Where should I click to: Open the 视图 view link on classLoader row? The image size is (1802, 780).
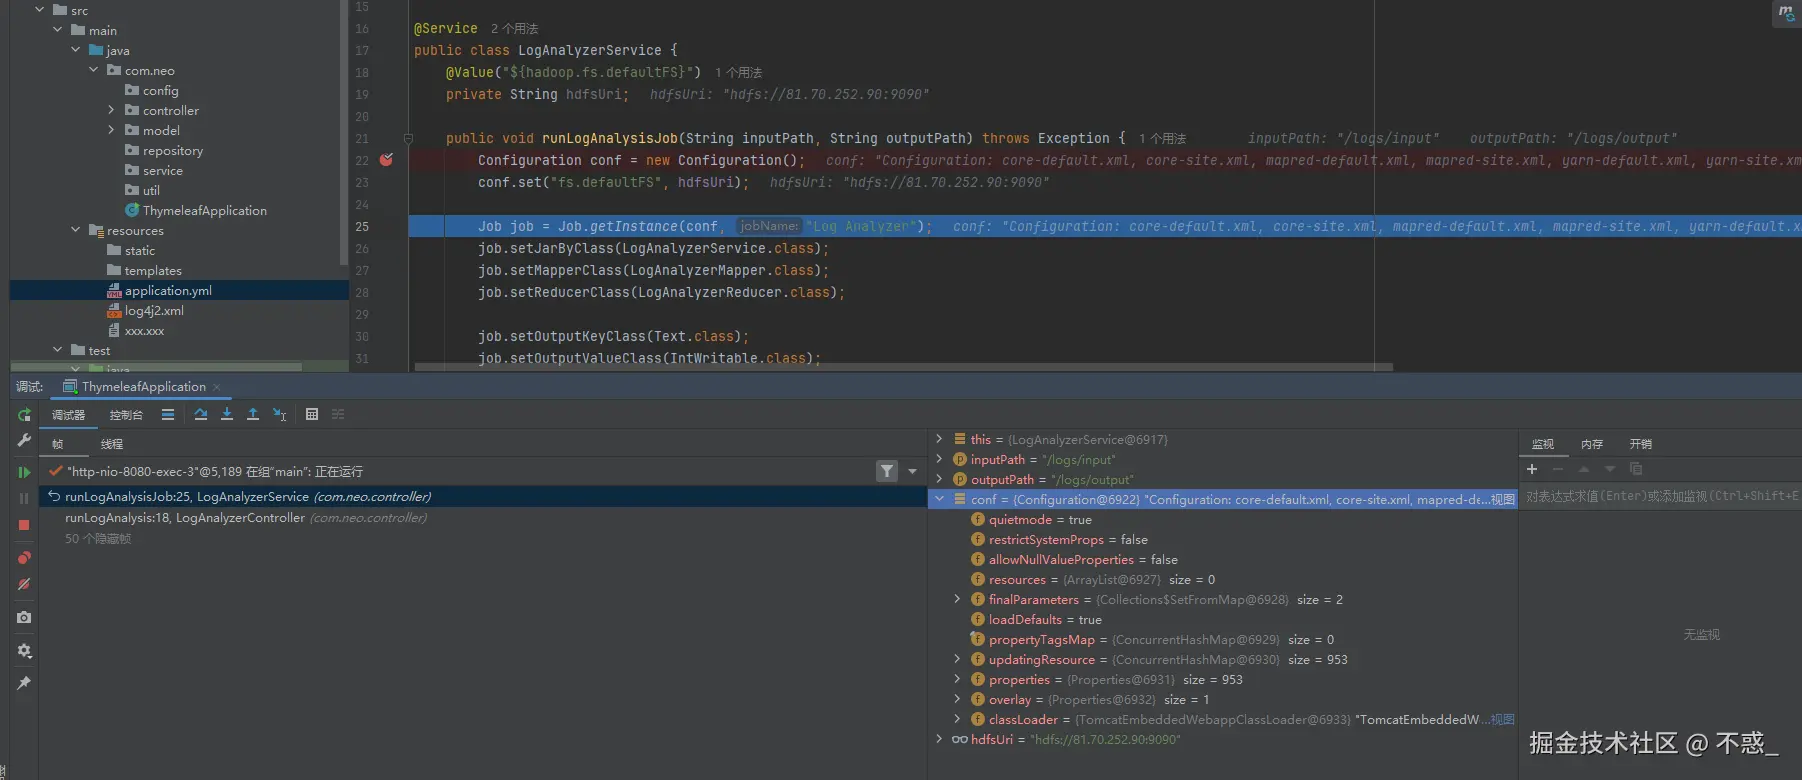pos(1503,720)
